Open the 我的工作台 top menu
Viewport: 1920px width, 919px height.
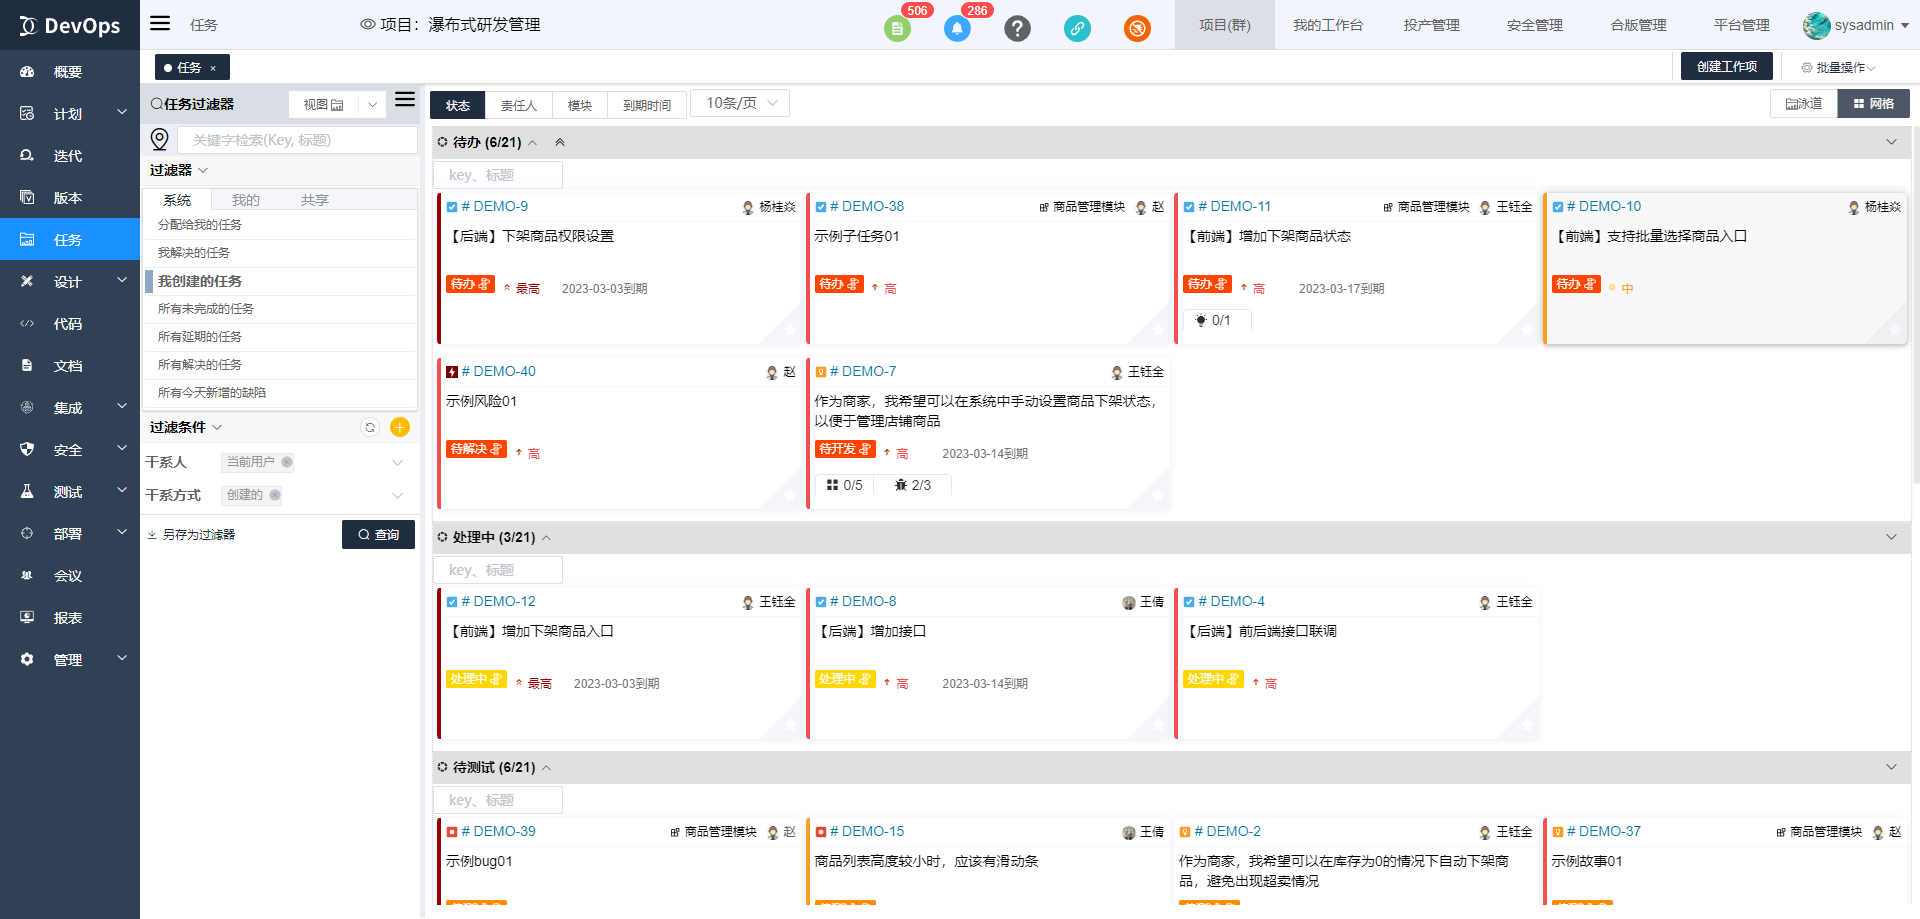click(1327, 25)
